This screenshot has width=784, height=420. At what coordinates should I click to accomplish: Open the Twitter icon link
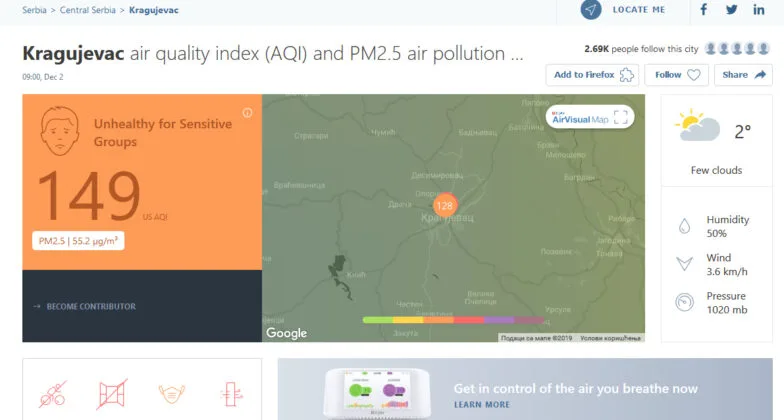pyautogui.click(x=731, y=9)
